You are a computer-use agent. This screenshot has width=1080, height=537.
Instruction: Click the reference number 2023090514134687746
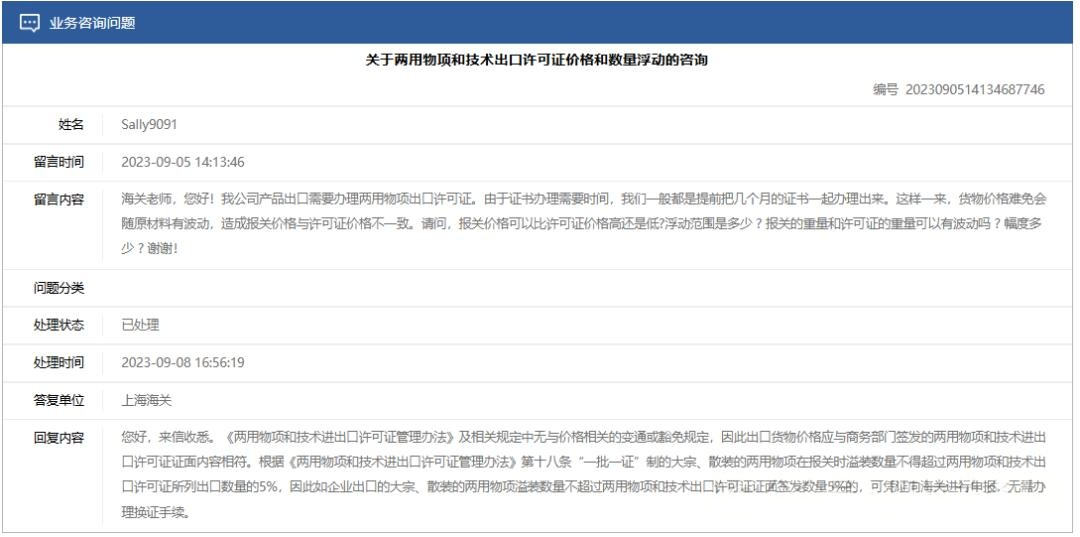tap(974, 90)
